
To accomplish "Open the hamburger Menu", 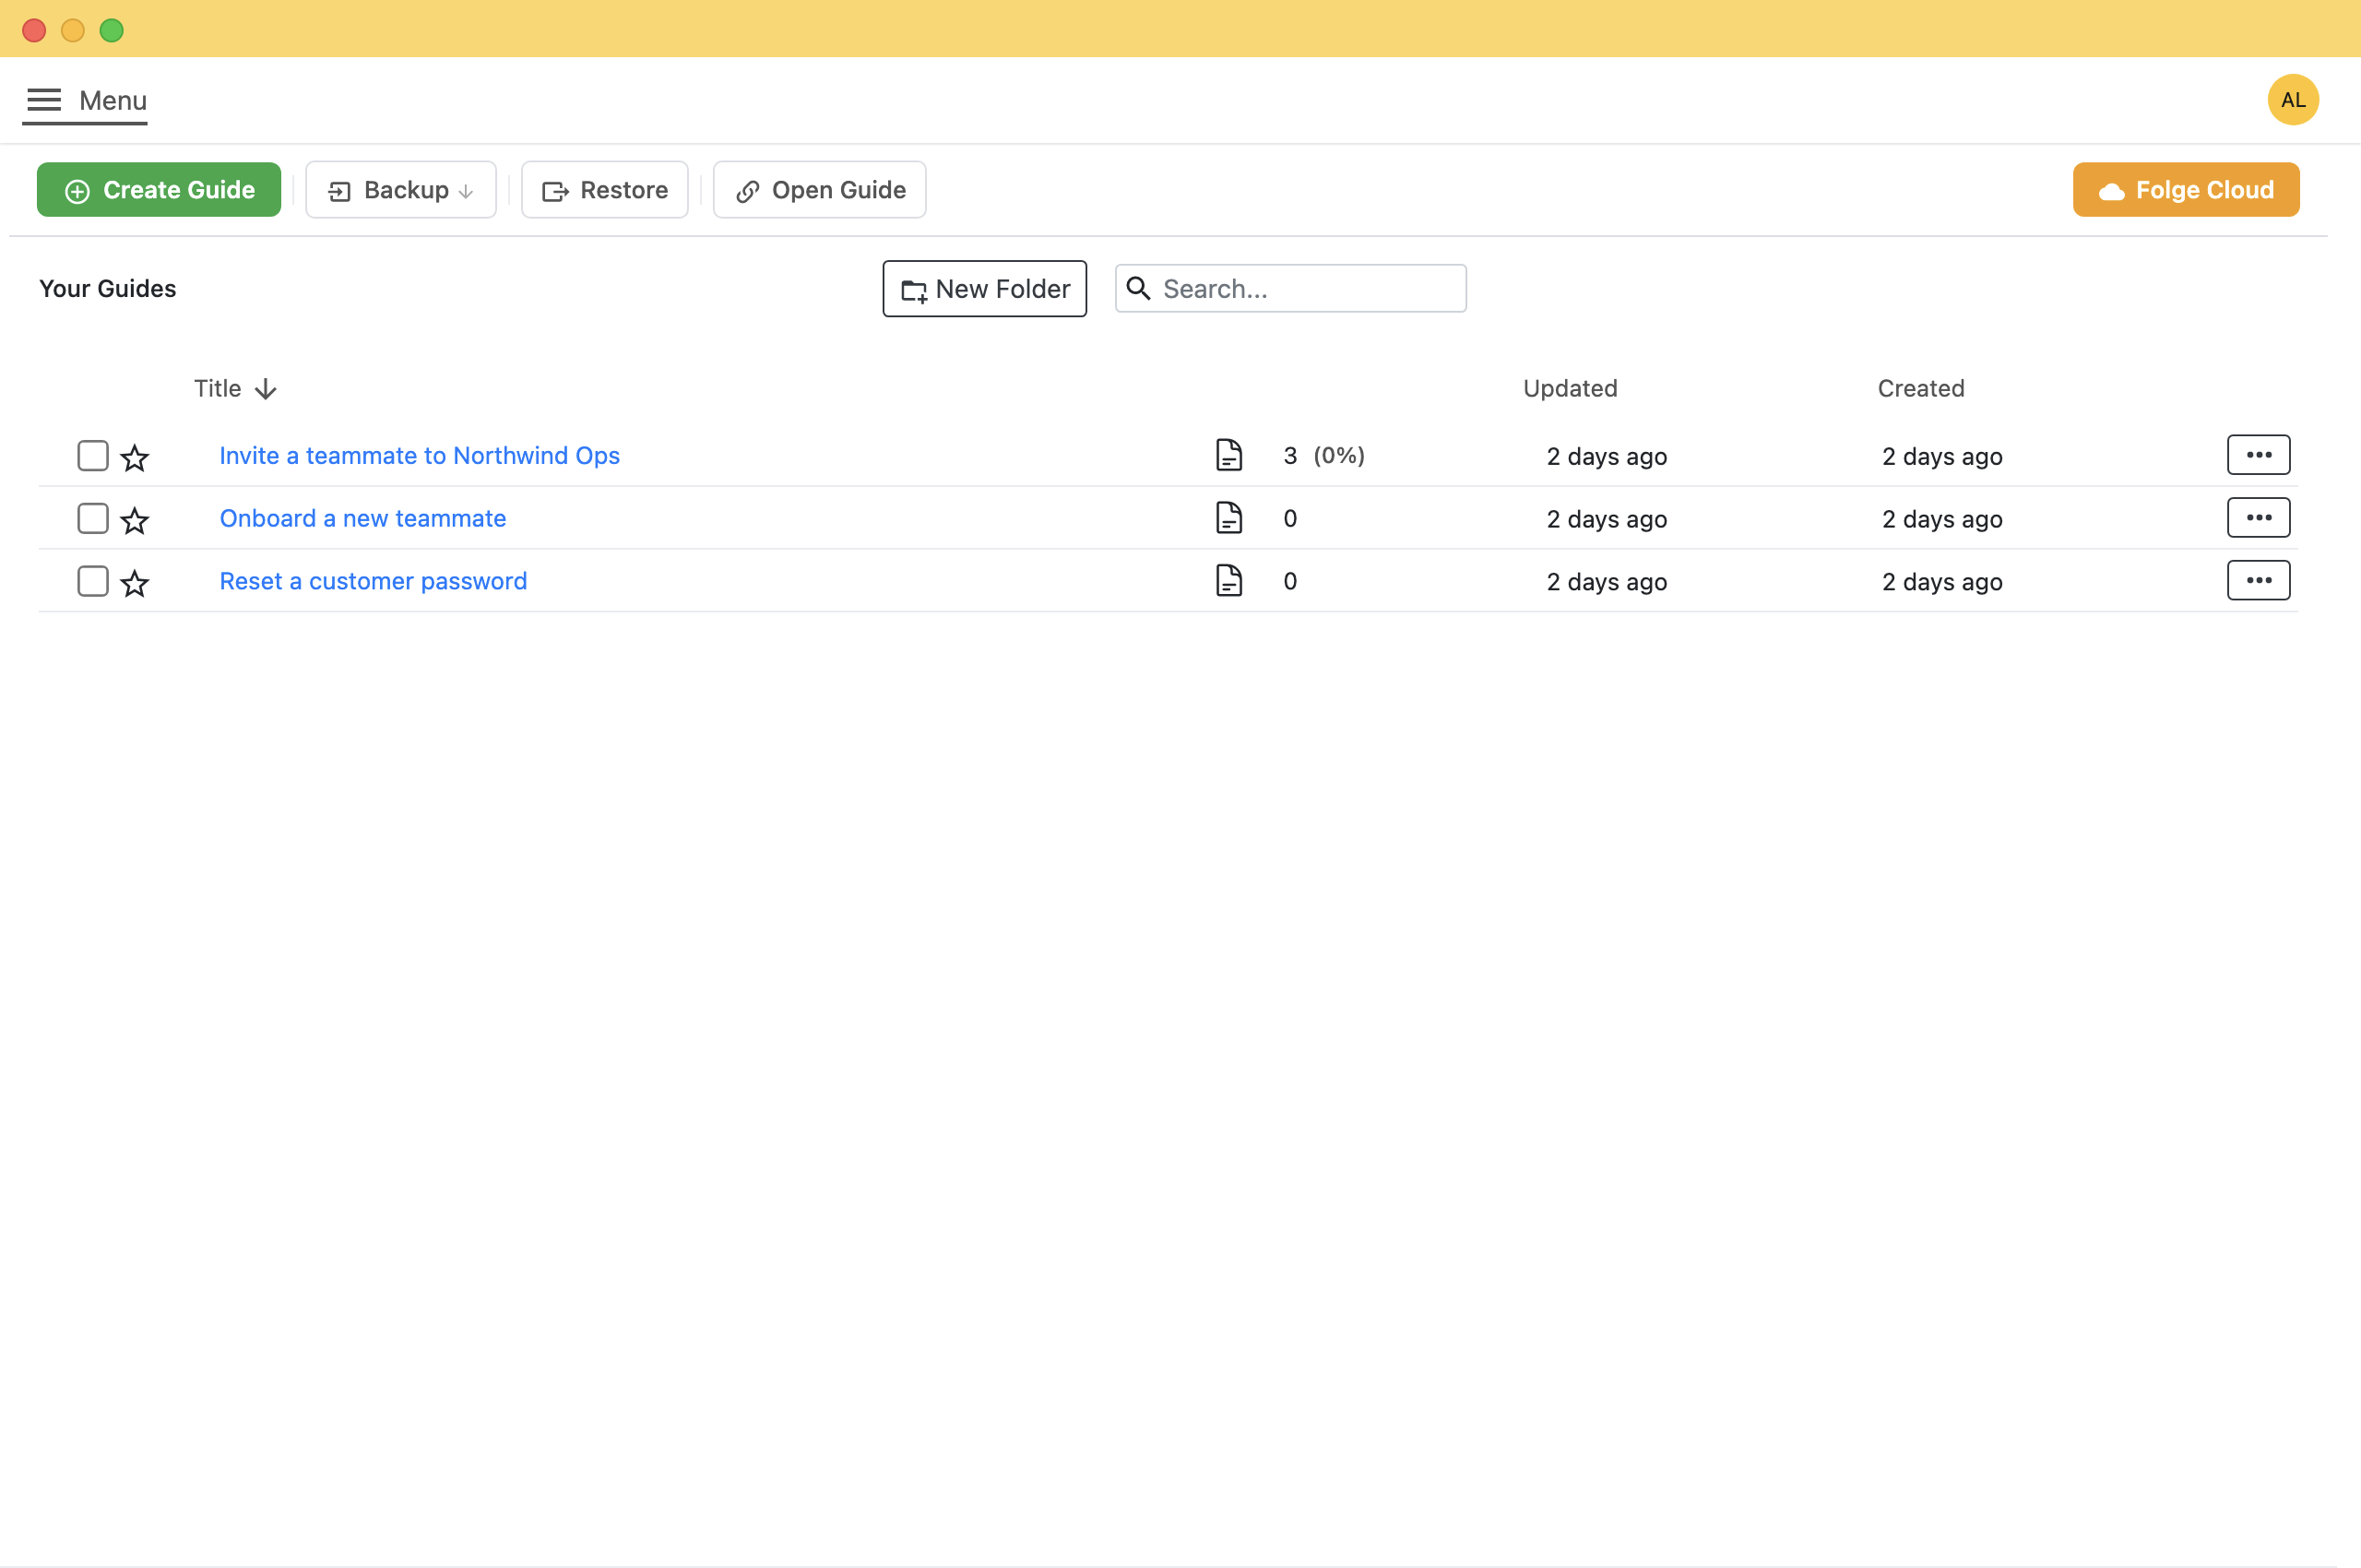I will click(86, 100).
